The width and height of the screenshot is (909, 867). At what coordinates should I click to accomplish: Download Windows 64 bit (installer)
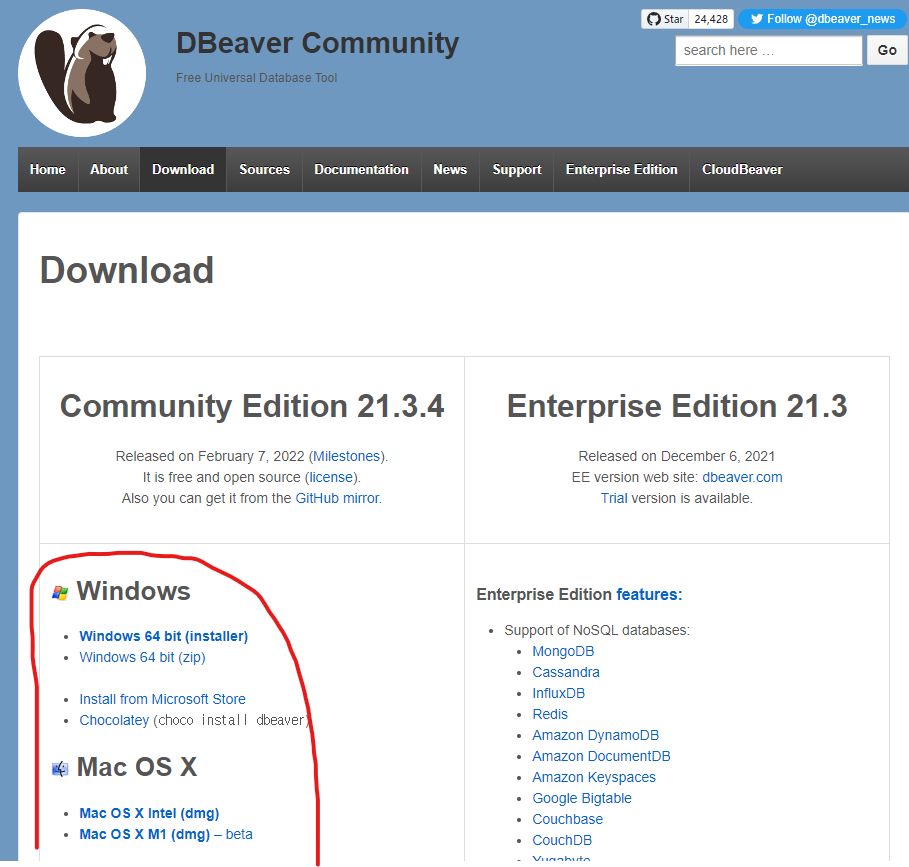(x=163, y=636)
